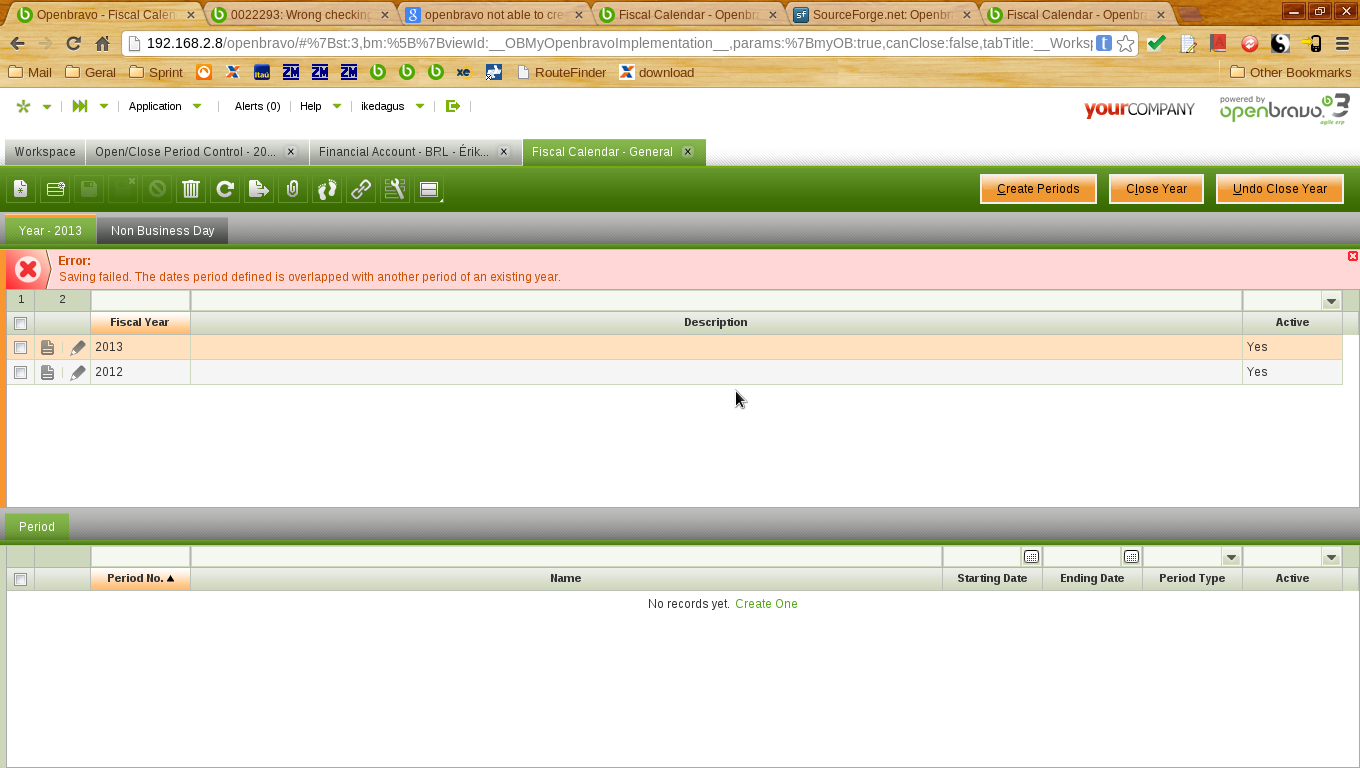Sort by the Period No. column header

pos(140,579)
